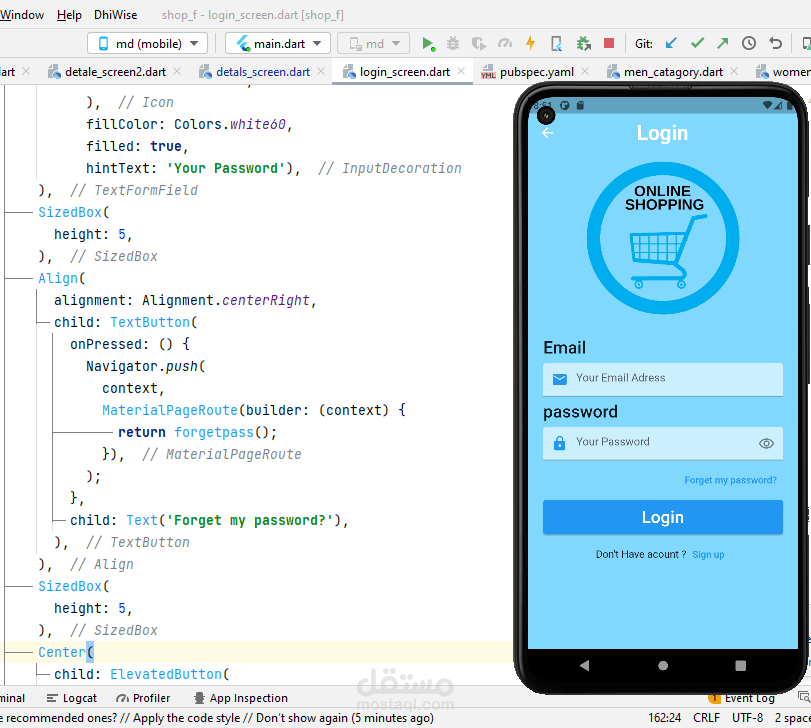
Task: Click the 2 spaces indent indicator
Action: (x=792, y=718)
